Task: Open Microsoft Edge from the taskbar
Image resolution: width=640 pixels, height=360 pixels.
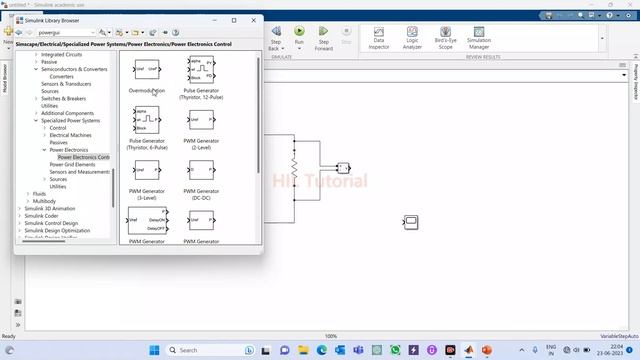Action: click(322, 350)
